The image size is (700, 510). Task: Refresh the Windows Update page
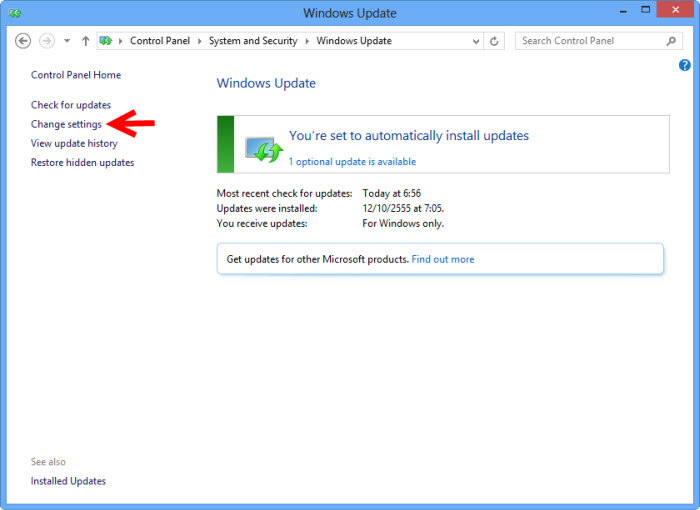point(494,41)
